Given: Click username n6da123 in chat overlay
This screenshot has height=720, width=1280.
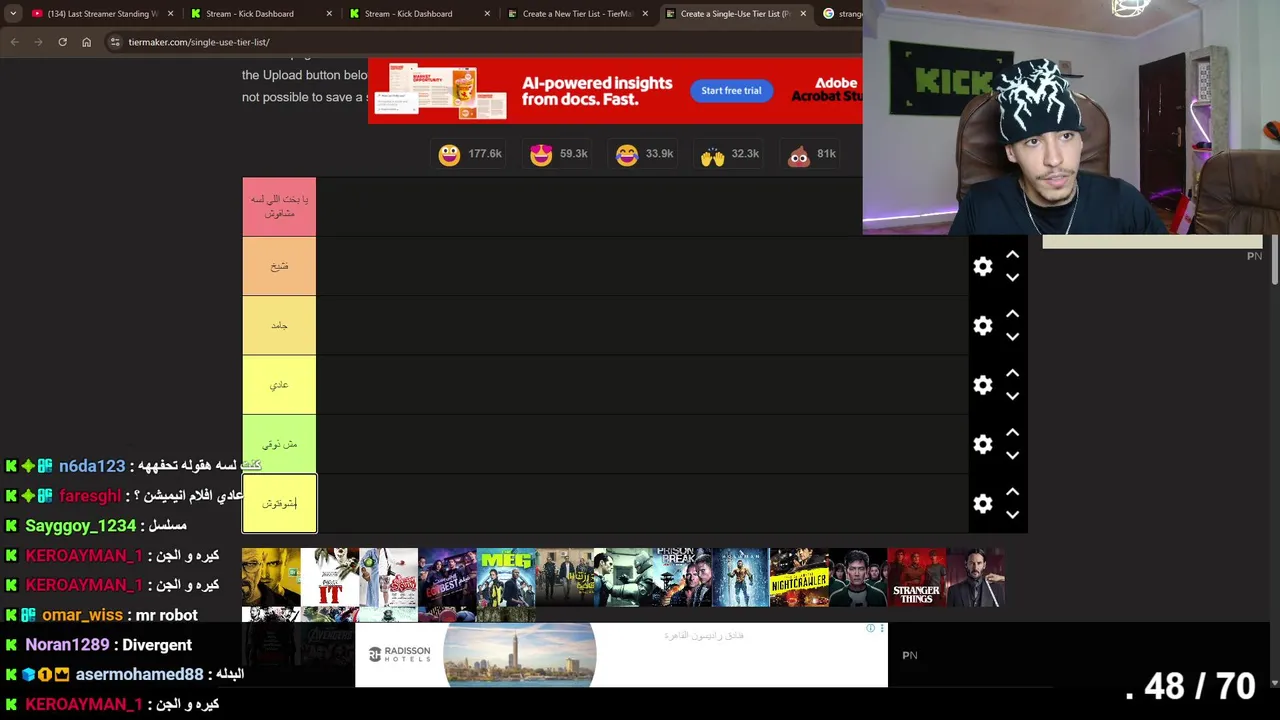Looking at the screenshot, I should 92,466.
